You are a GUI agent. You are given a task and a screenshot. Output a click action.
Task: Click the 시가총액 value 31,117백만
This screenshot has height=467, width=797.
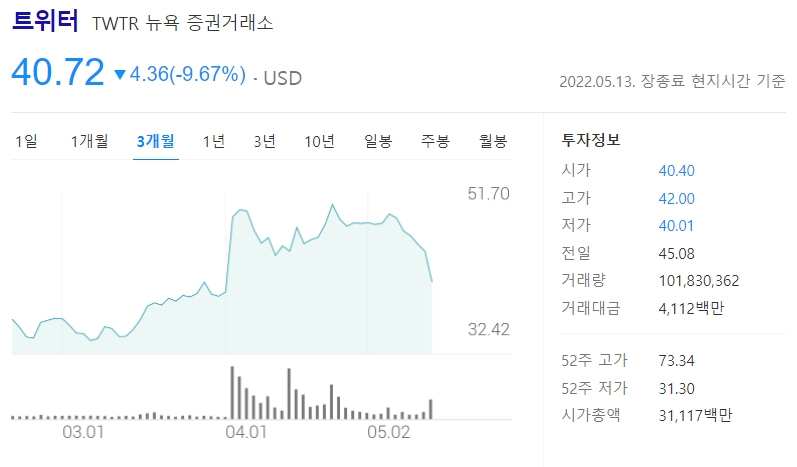pos(695,416)
